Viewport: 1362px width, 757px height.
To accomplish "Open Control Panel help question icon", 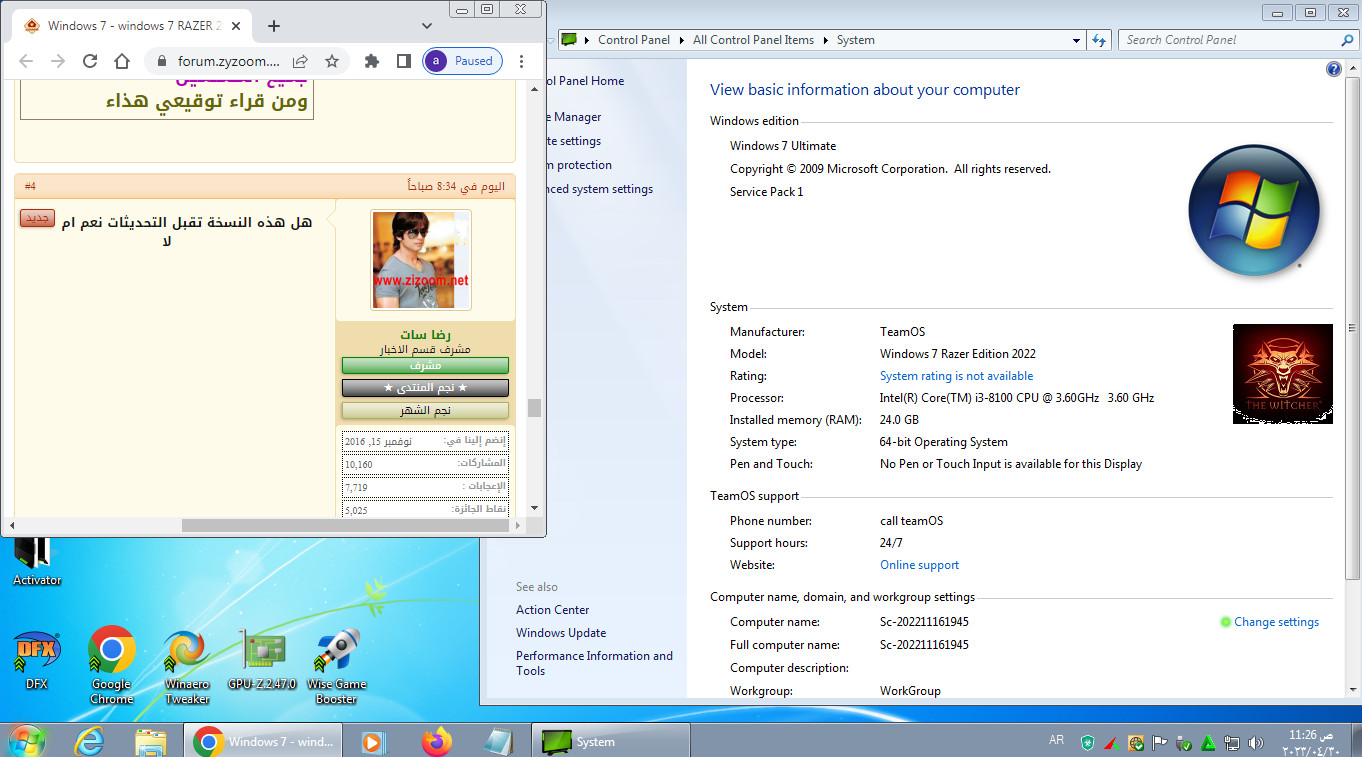I will click(x=1333, y=69).
